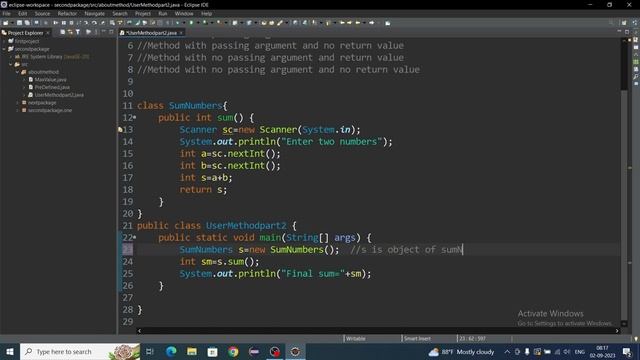Close the UserMethodpart2.java editor tab
This screenshot has width=640, height=360.
point(181,32)
